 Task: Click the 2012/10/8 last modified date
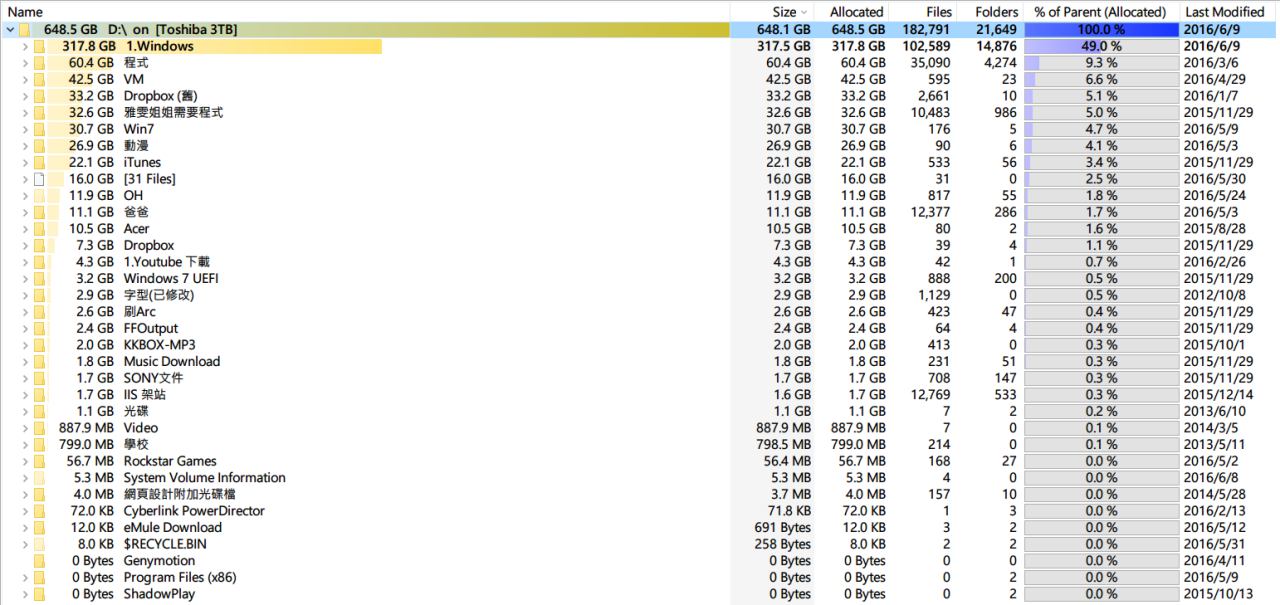[1215, 295]
